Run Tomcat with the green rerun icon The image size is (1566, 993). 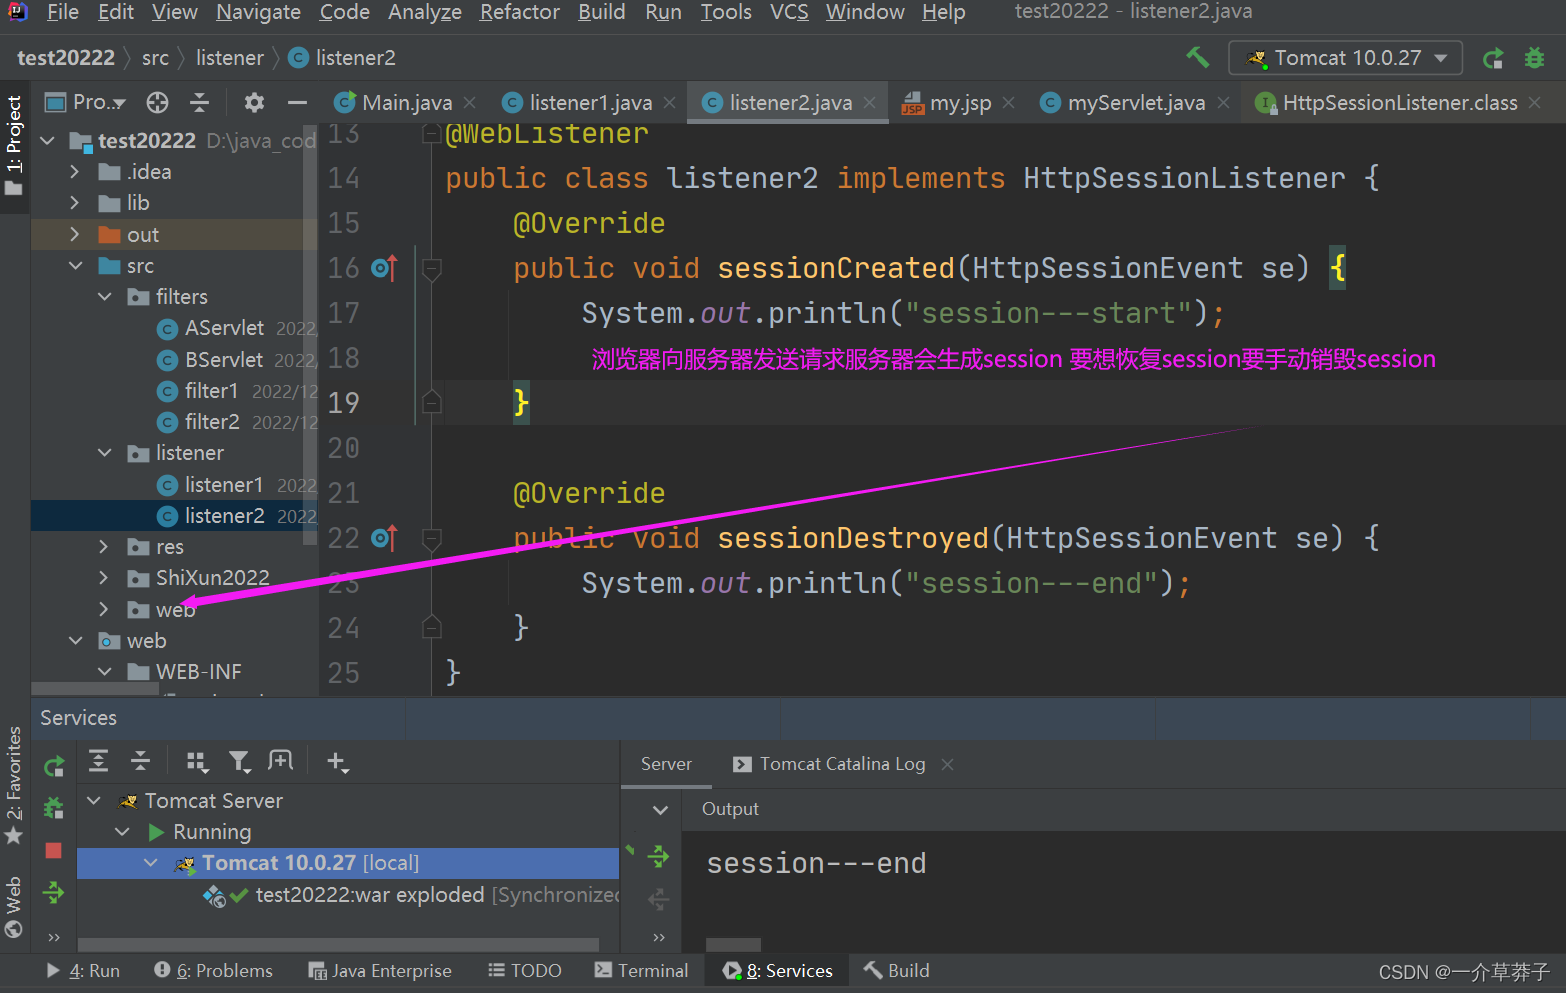pyautogui.click(x=1493, y=58)
